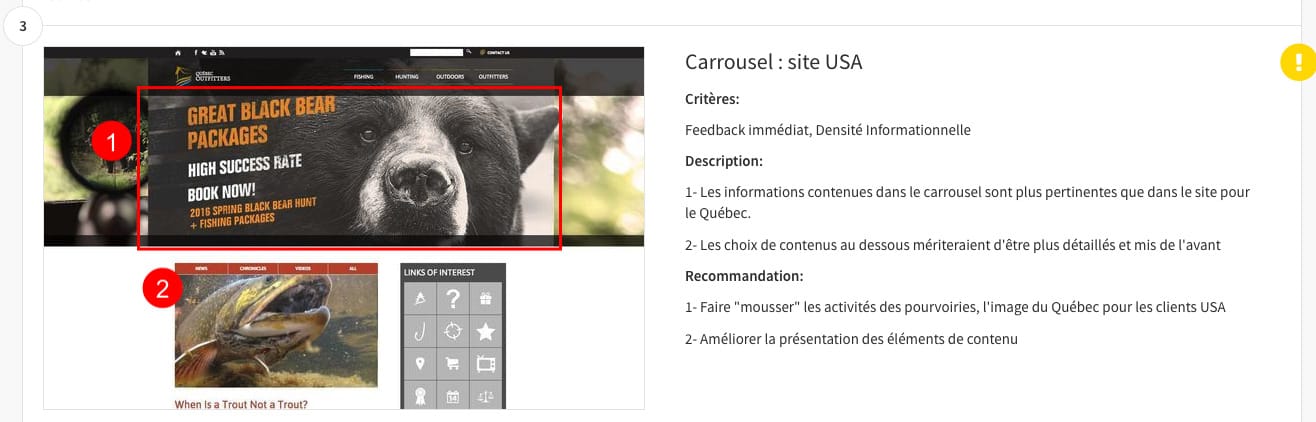The image size is (1316, 422).
Task: Click the home icon in site header
Action: click(x=178, y=52)
